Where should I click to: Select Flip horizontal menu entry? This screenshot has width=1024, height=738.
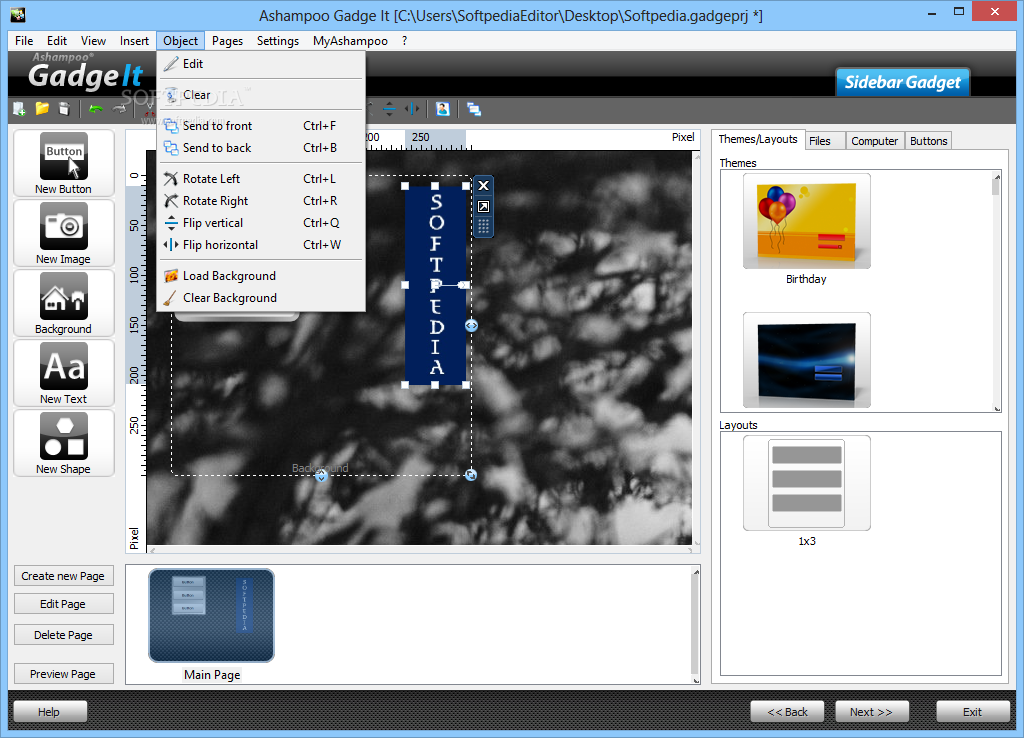[261, 245]
